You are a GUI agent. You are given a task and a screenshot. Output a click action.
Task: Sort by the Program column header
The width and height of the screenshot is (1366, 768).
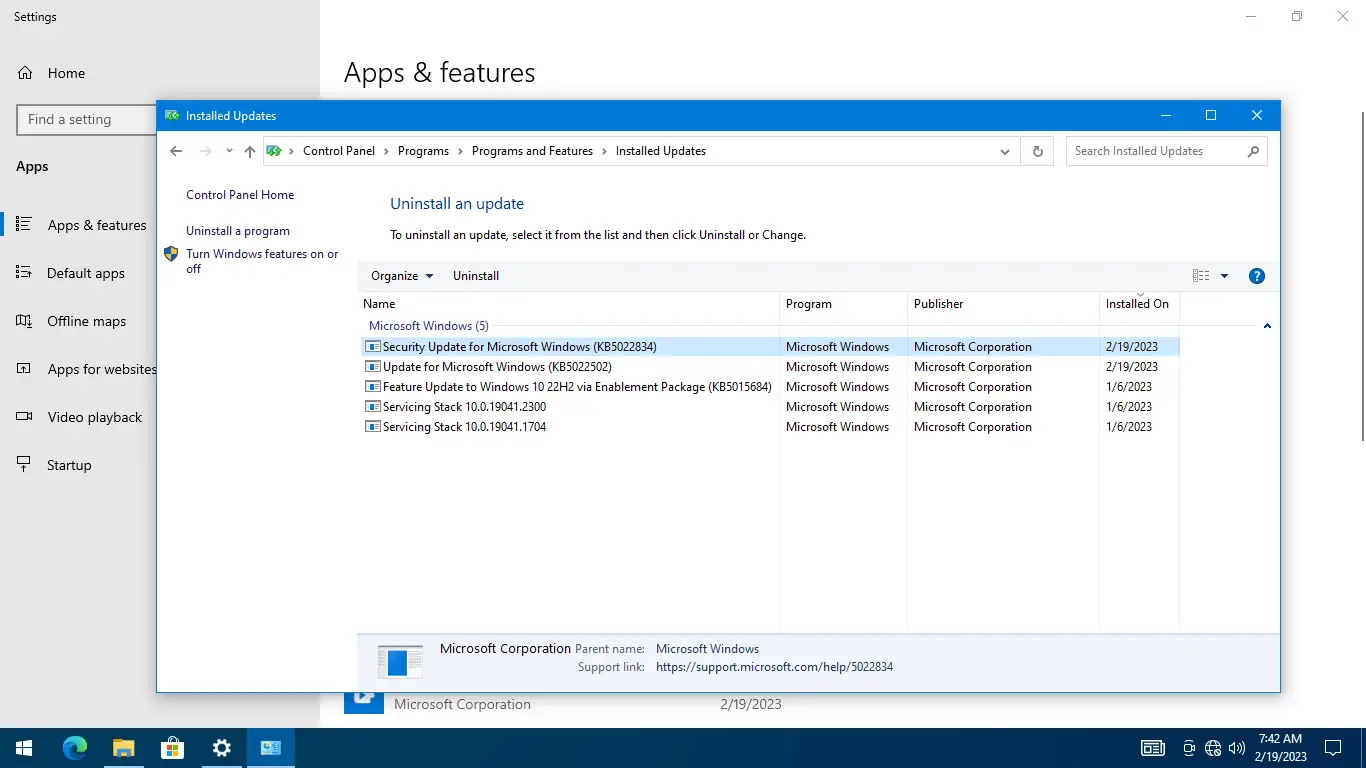[x=843, y=304]
